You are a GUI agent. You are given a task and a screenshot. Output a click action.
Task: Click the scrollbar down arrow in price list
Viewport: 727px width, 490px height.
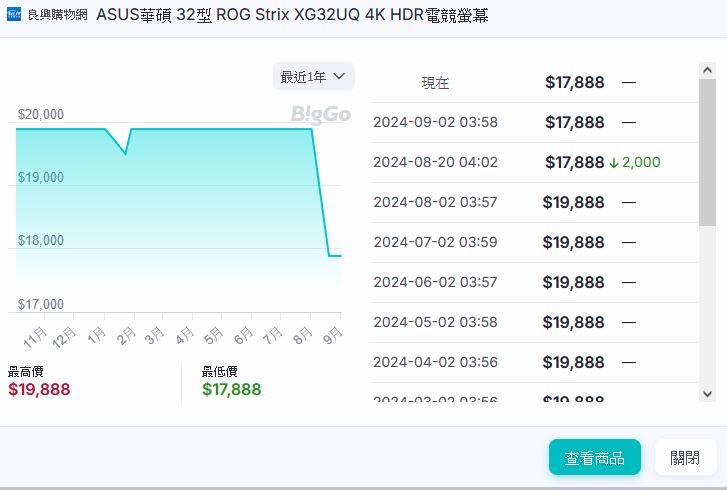click(x=707, y=394)
